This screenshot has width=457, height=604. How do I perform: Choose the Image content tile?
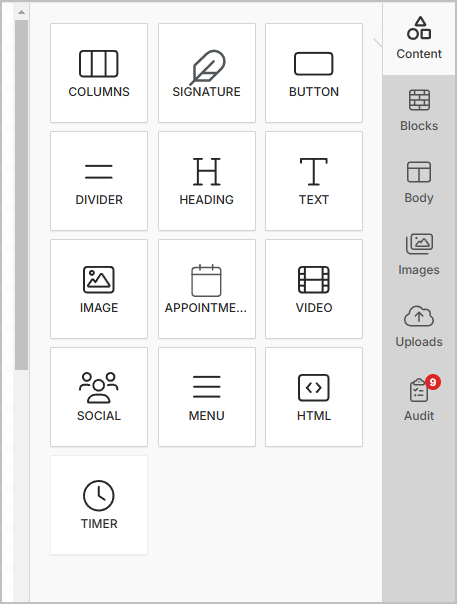point(99,289)
